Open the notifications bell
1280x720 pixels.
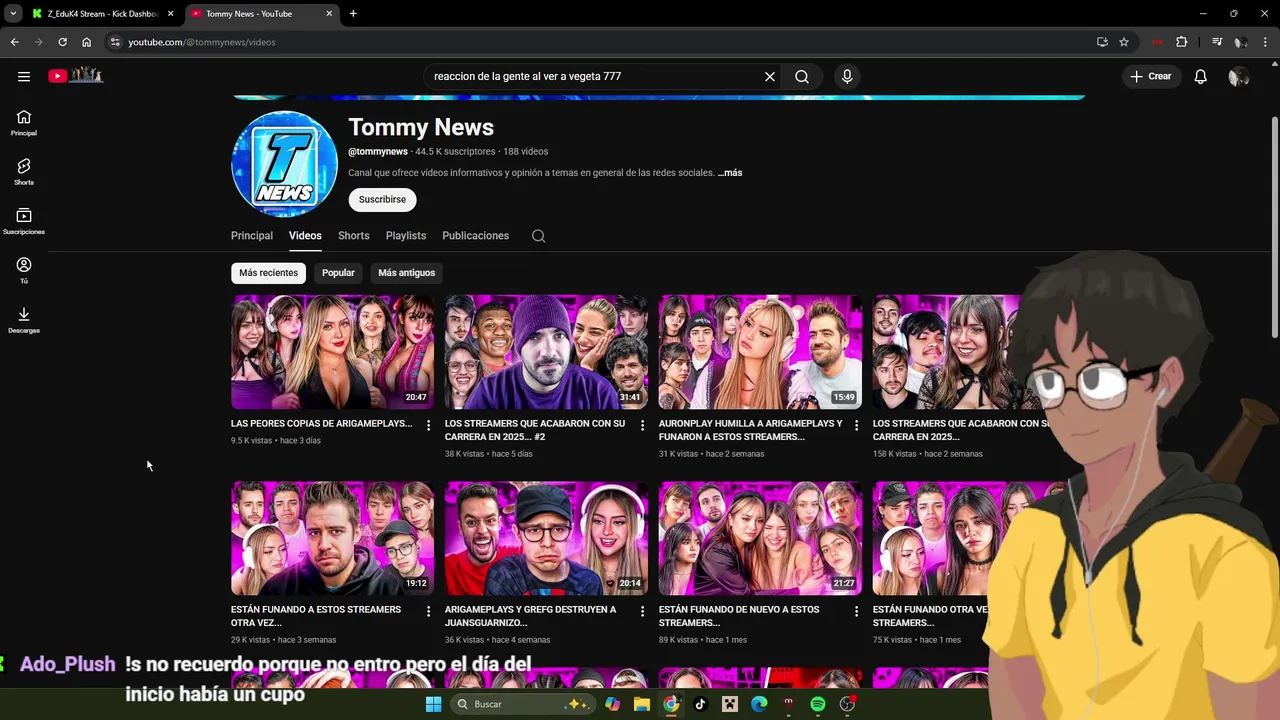(1200, 76)
